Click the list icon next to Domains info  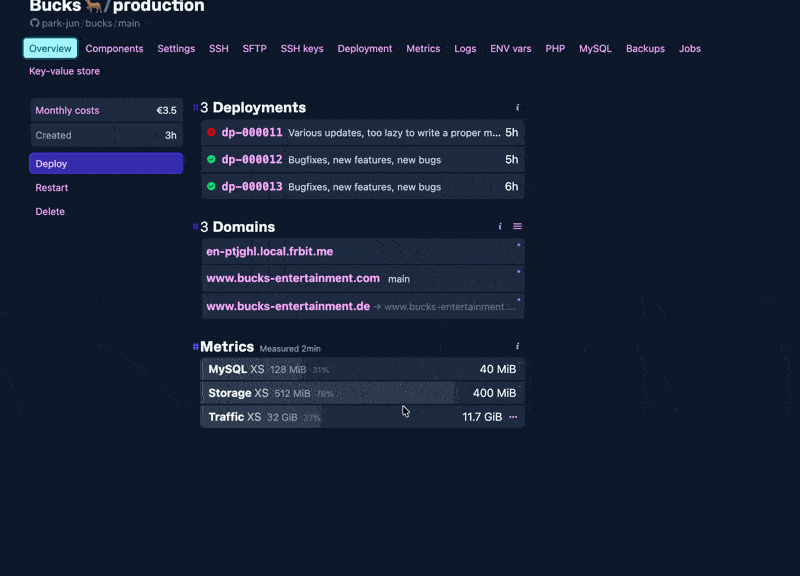coord(516,226)
